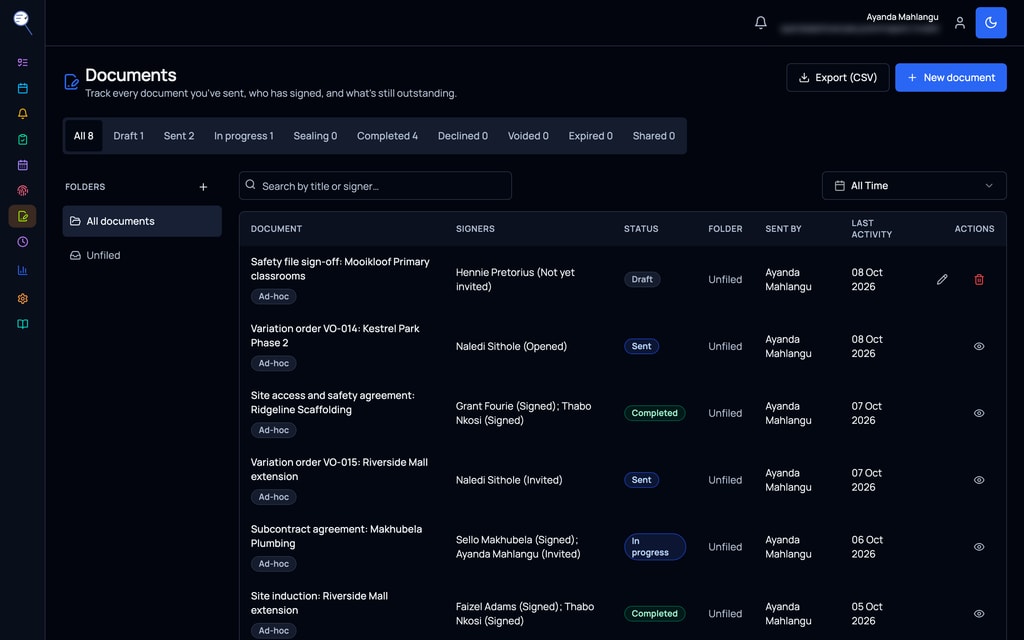This screenshot has height=640, width=1024.
Task: Select the Declined 0 tab
Action: tap(462, 136)
